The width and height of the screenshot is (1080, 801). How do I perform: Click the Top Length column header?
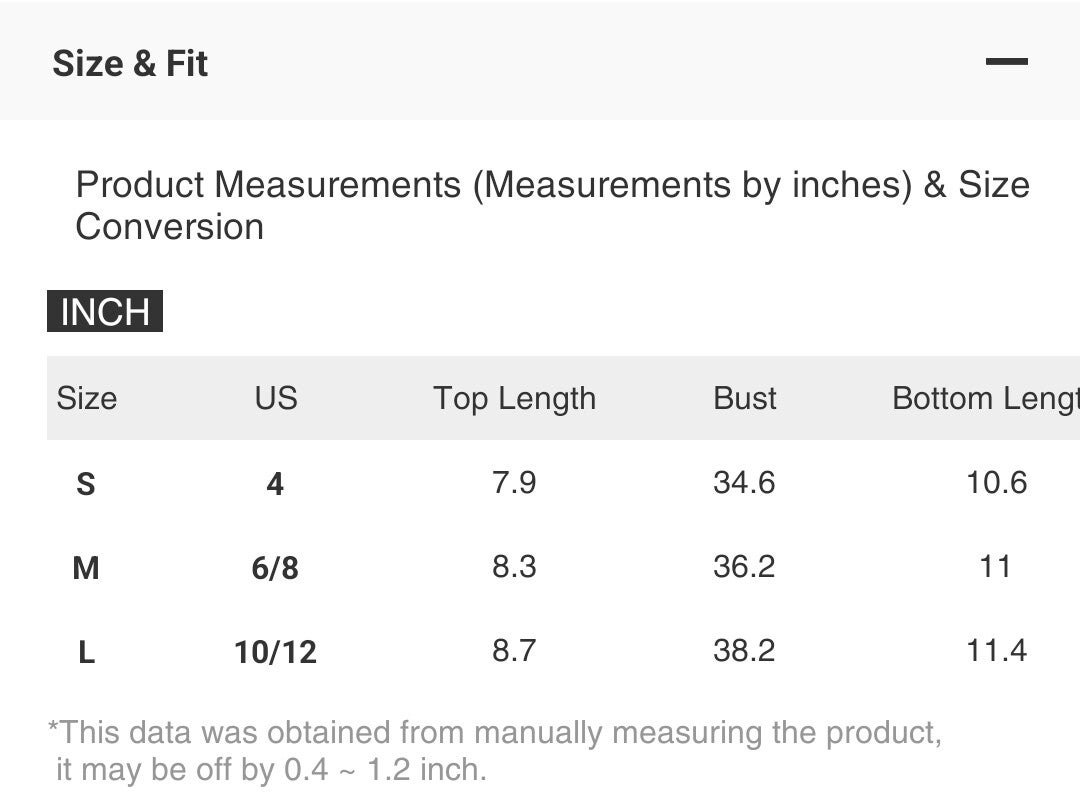514,398
